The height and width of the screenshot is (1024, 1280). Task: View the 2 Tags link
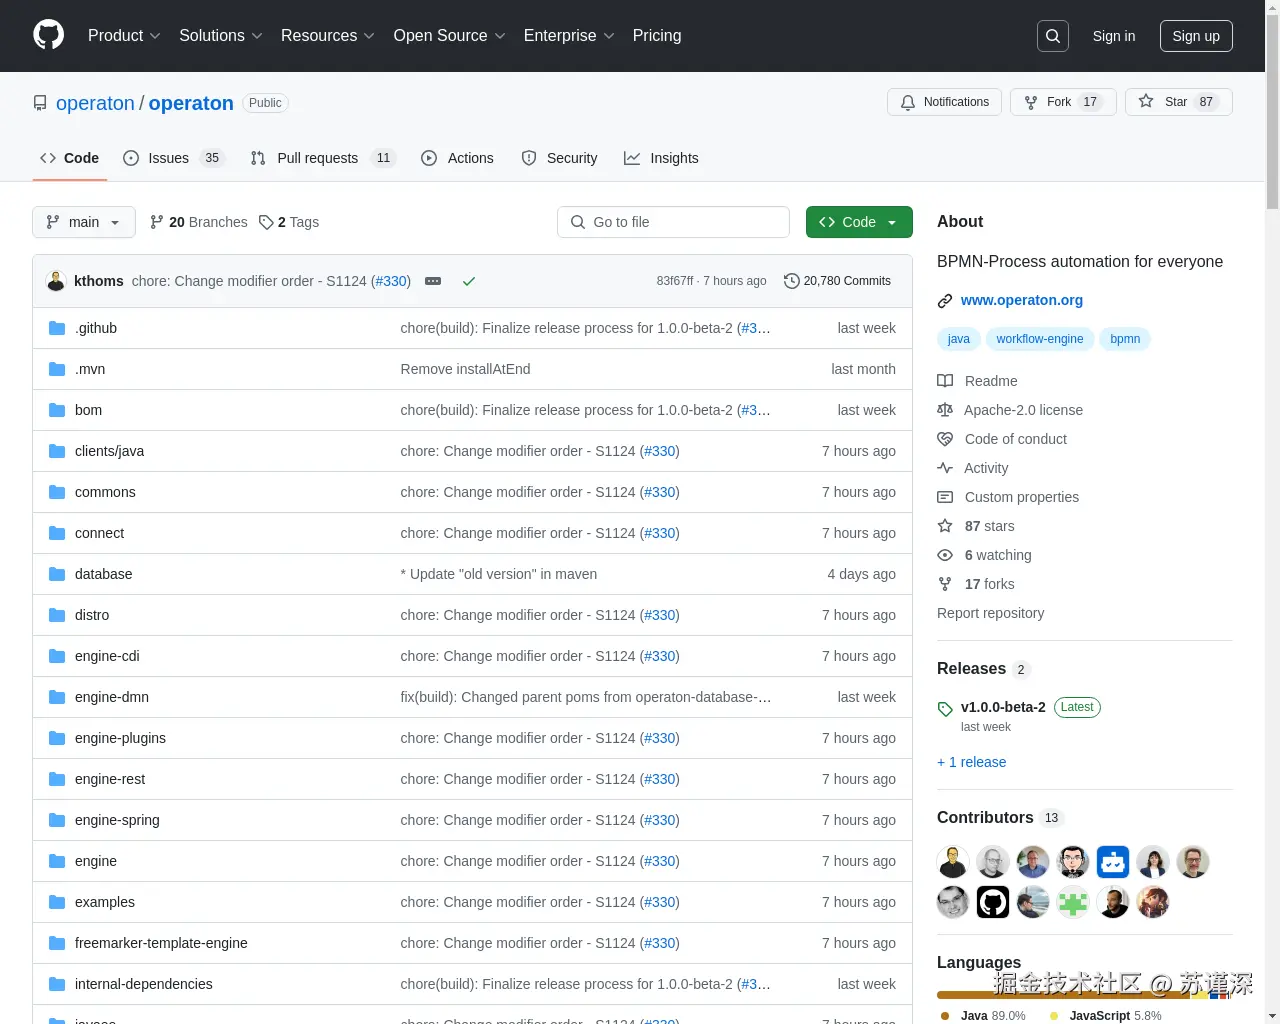[x=289, y=222]
